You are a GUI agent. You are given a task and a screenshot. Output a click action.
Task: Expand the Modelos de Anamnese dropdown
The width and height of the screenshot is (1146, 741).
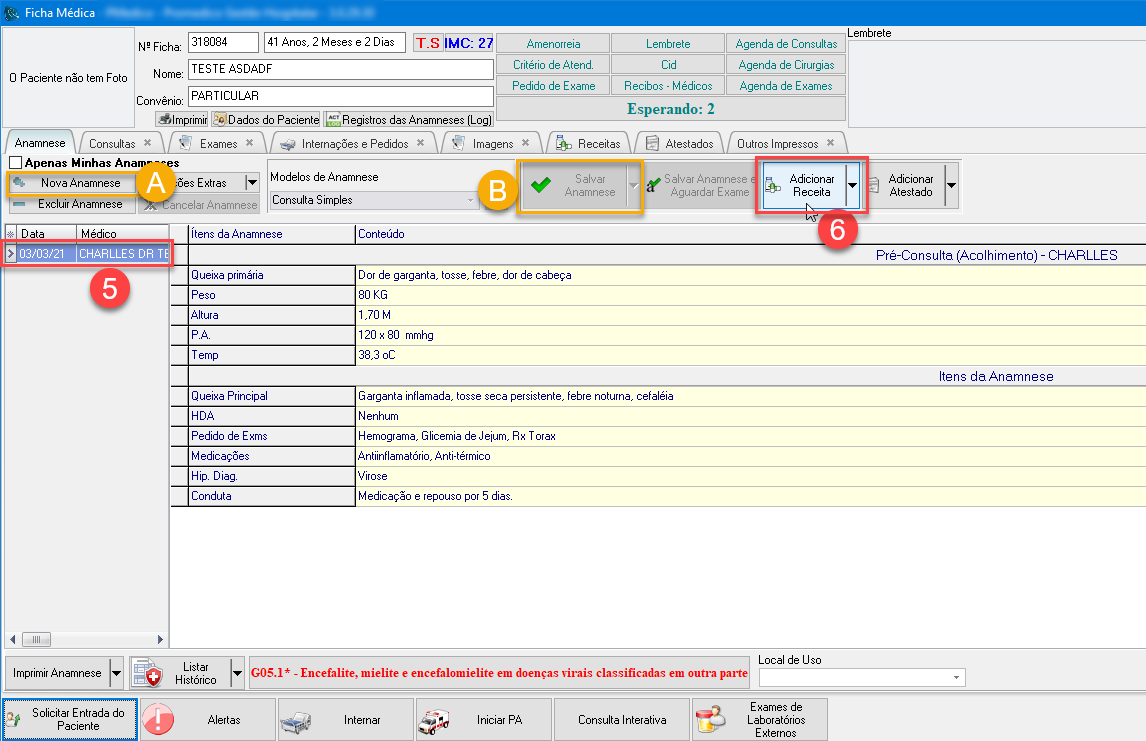[471, 200]
